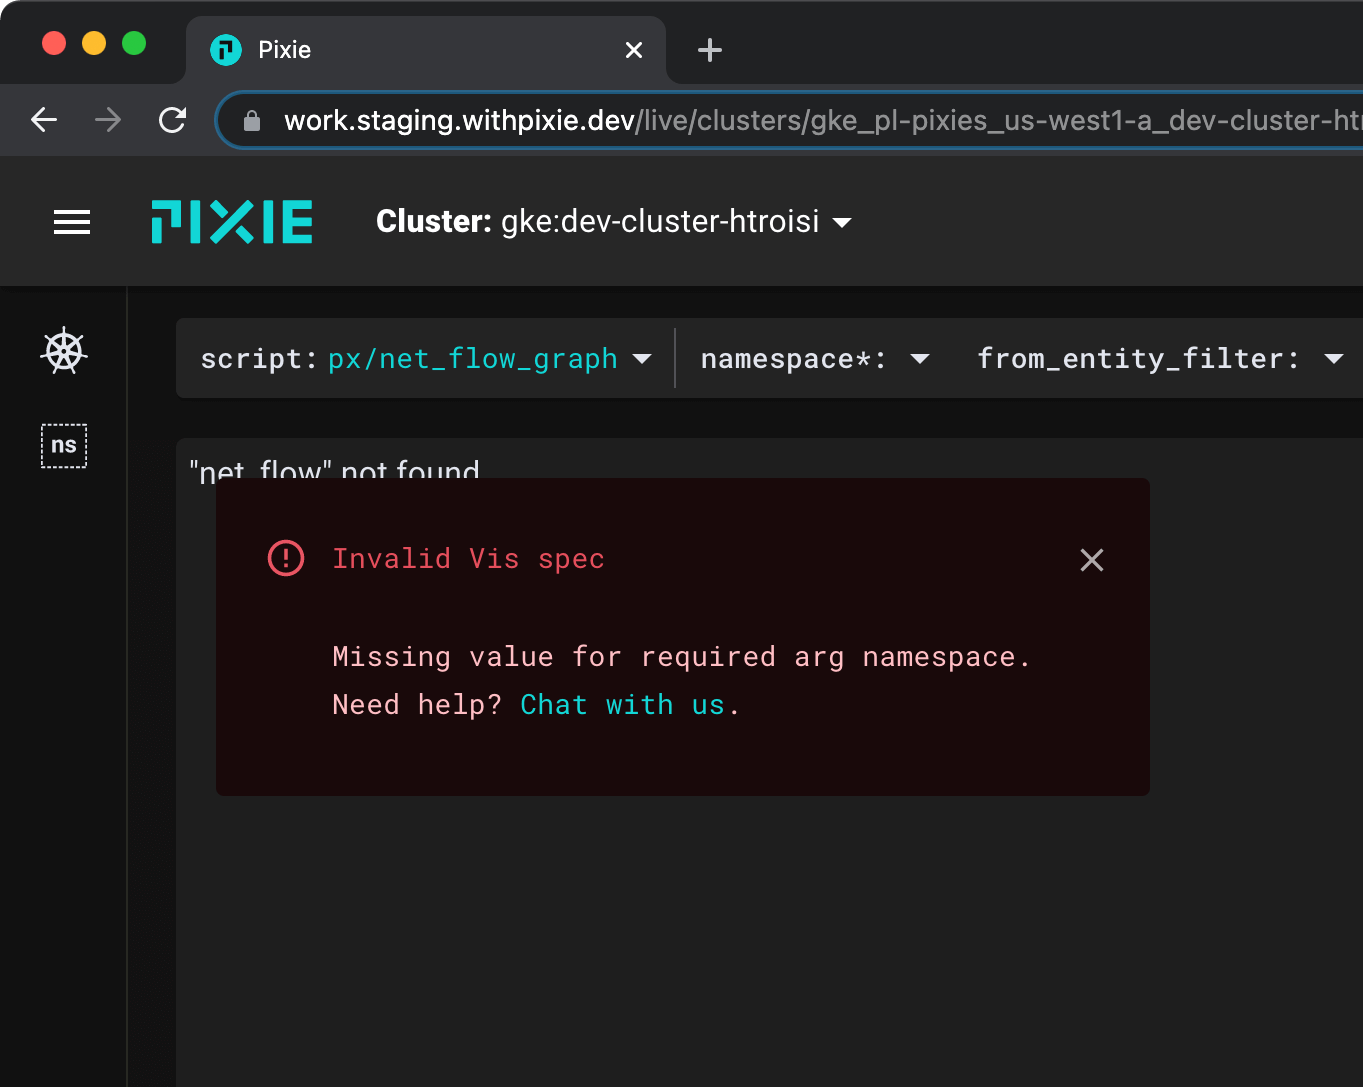1363x1087 pixels.
Task: Click the Pixie logo
Action: (232, 222)
